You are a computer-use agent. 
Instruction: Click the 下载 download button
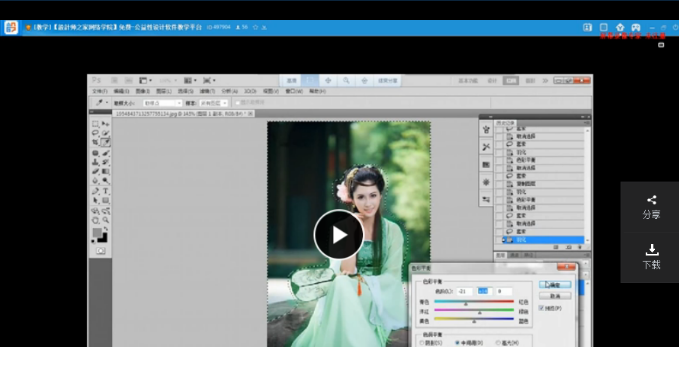651,256
